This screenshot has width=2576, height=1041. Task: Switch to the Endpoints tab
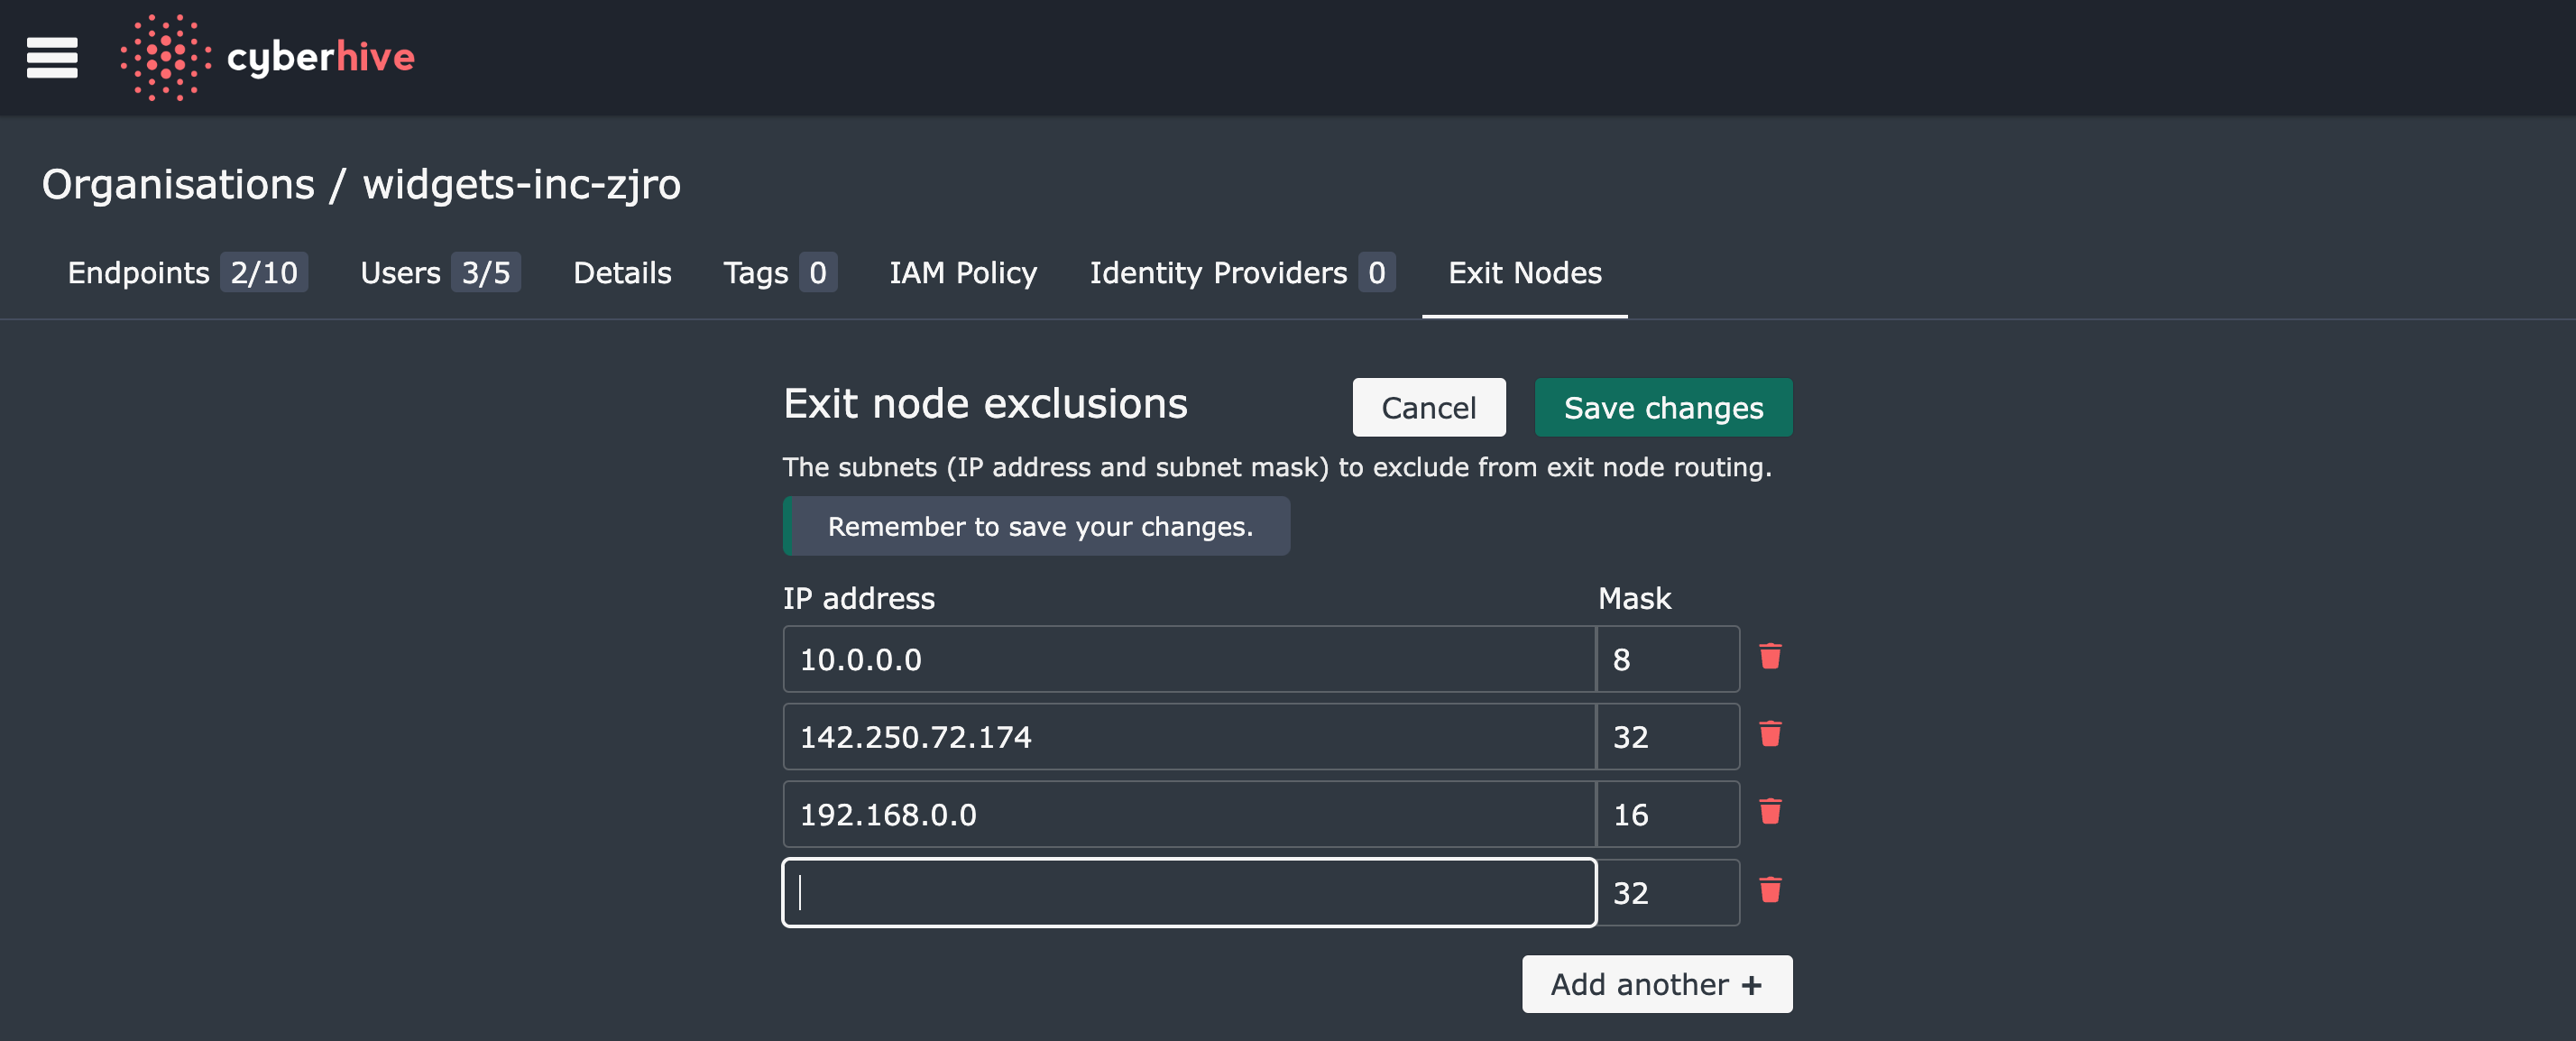[x=186, y=273]
